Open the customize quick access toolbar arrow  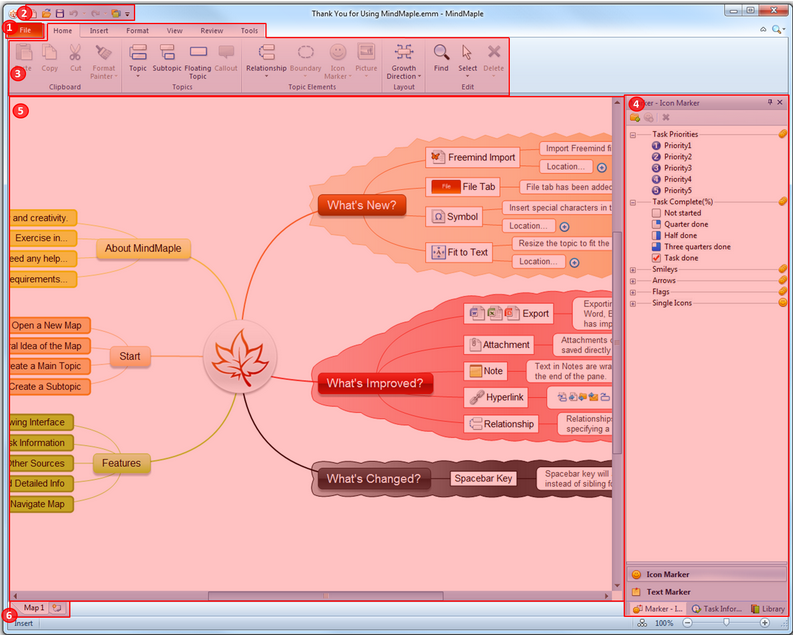click(x=127, y=14)
